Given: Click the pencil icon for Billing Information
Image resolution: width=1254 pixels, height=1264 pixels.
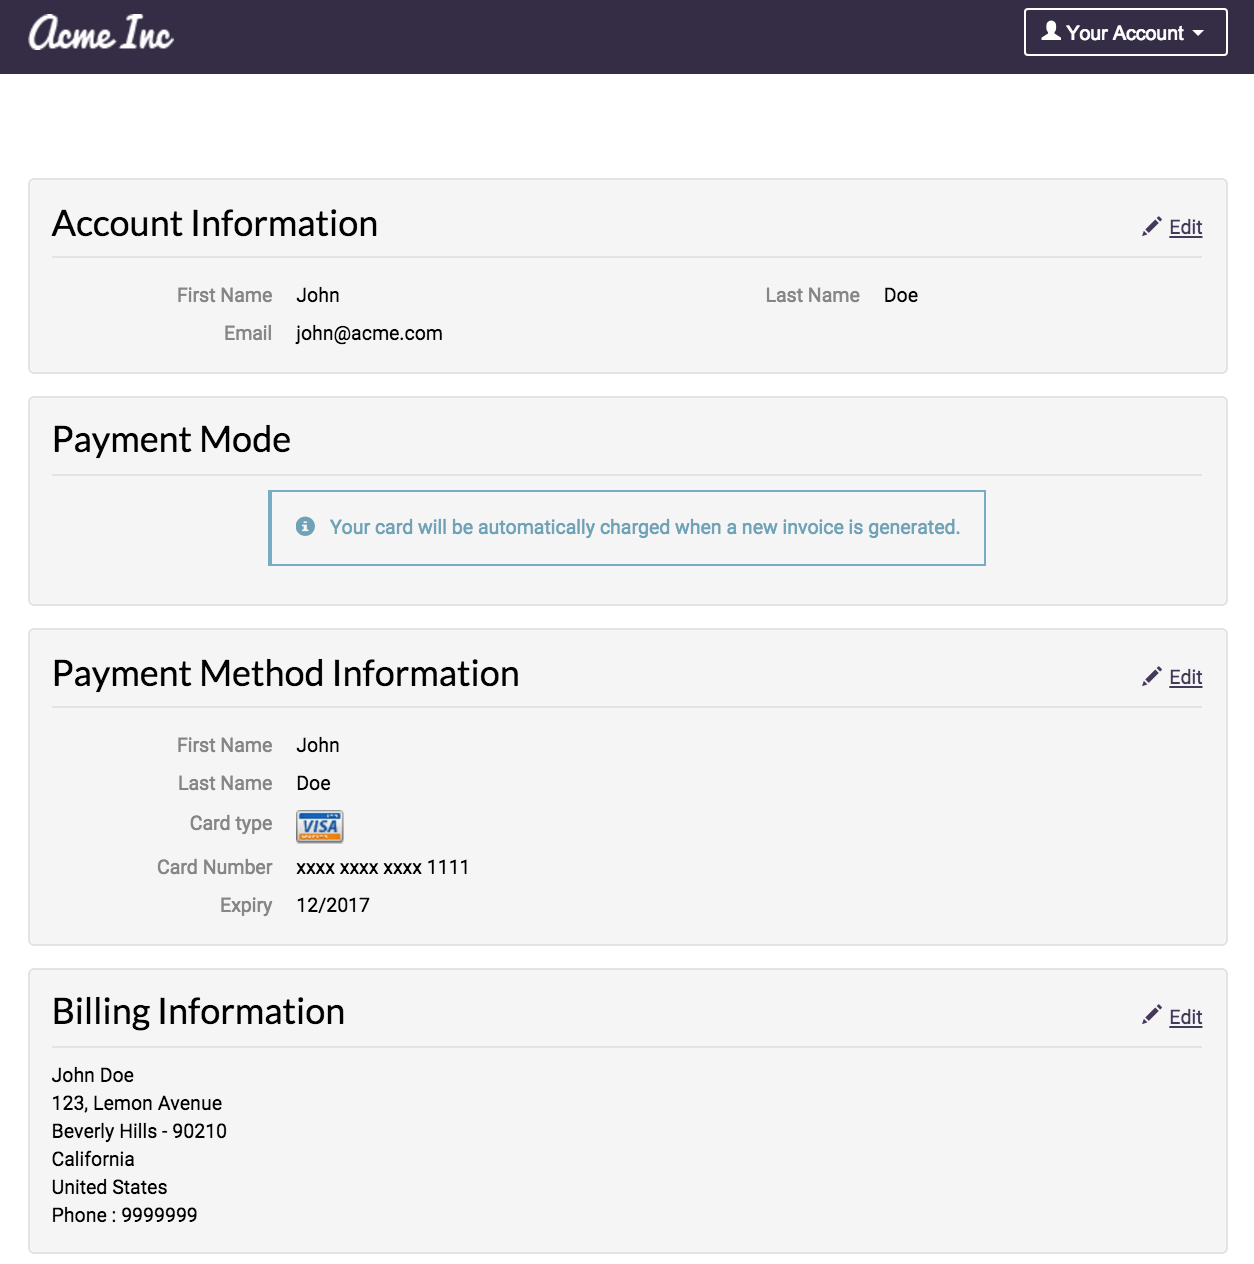Looking at the screenshot, I should point(1152,1016).
